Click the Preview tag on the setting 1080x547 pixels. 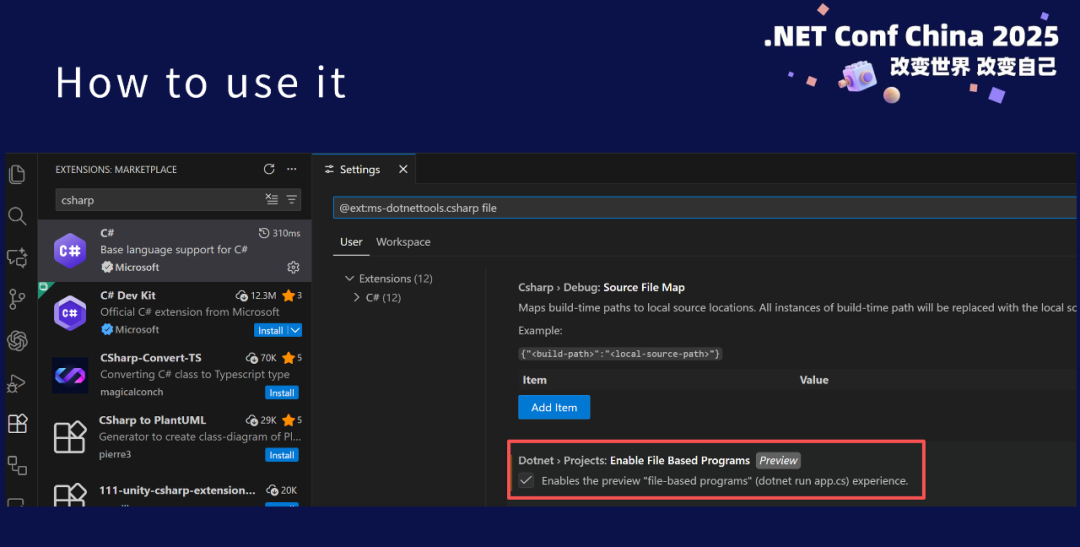[x=778, y=460]
